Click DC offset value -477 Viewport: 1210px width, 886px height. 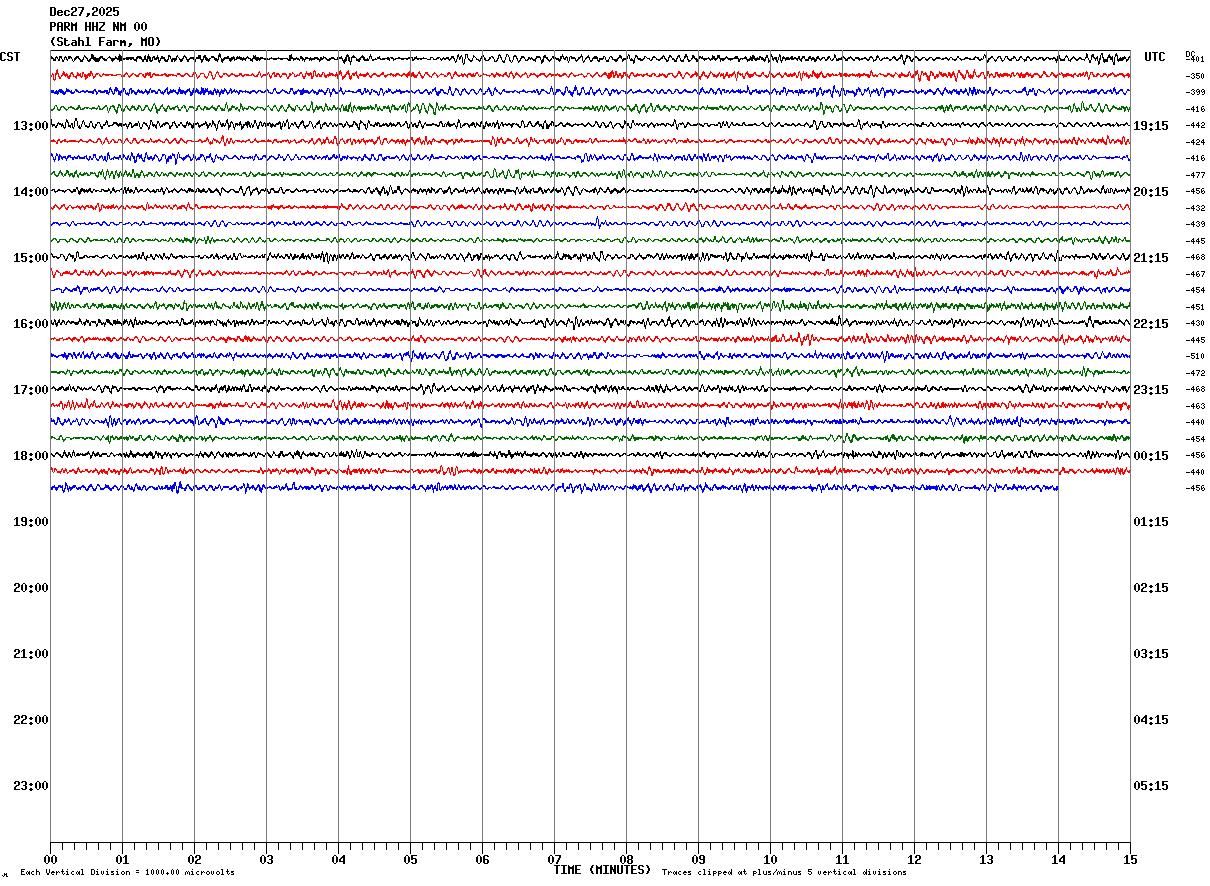[x=1195, y=175]
